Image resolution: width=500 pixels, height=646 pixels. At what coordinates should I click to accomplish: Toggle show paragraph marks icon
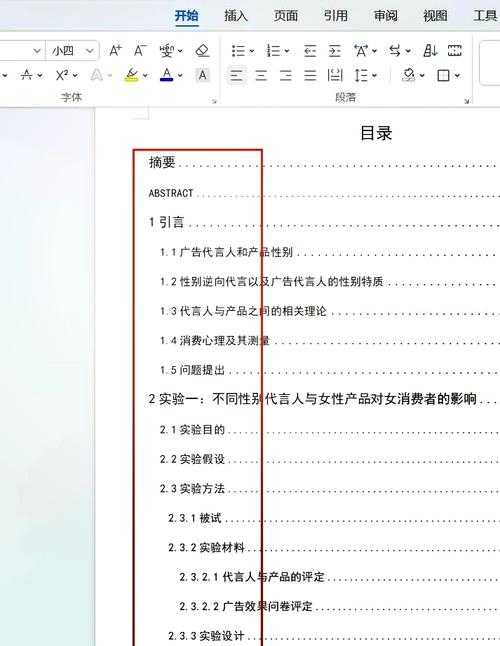click(455, 51)
